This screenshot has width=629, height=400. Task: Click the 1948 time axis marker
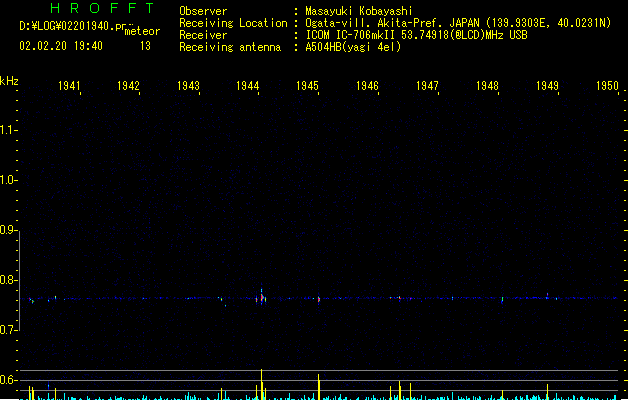(x=487, y=86)
